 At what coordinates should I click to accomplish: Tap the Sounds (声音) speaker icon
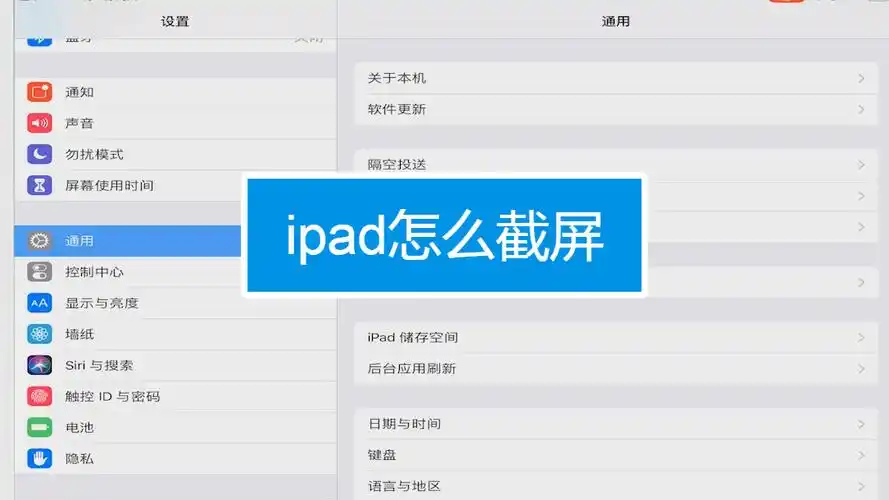pyautogui.click(x=39, y=123)
